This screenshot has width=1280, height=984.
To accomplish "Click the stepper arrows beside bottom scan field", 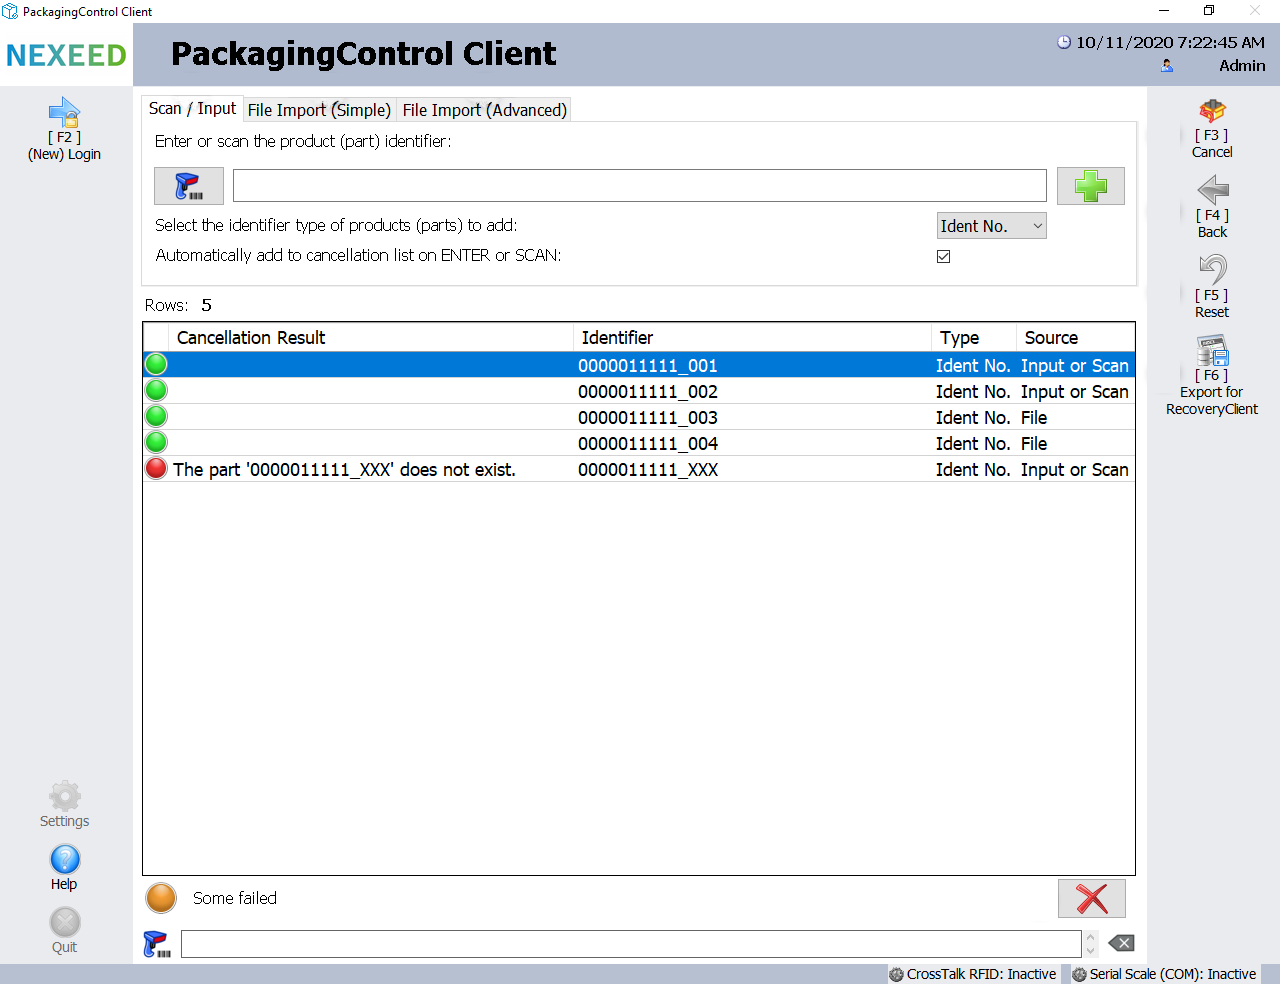I will tap(1090, 943).
